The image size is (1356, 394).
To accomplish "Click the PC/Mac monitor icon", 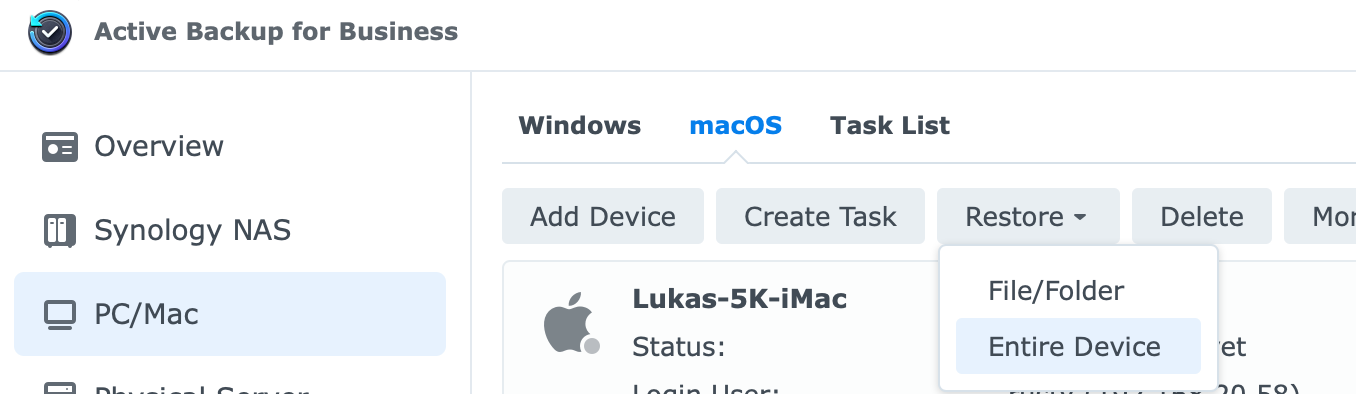I will 60,315.
